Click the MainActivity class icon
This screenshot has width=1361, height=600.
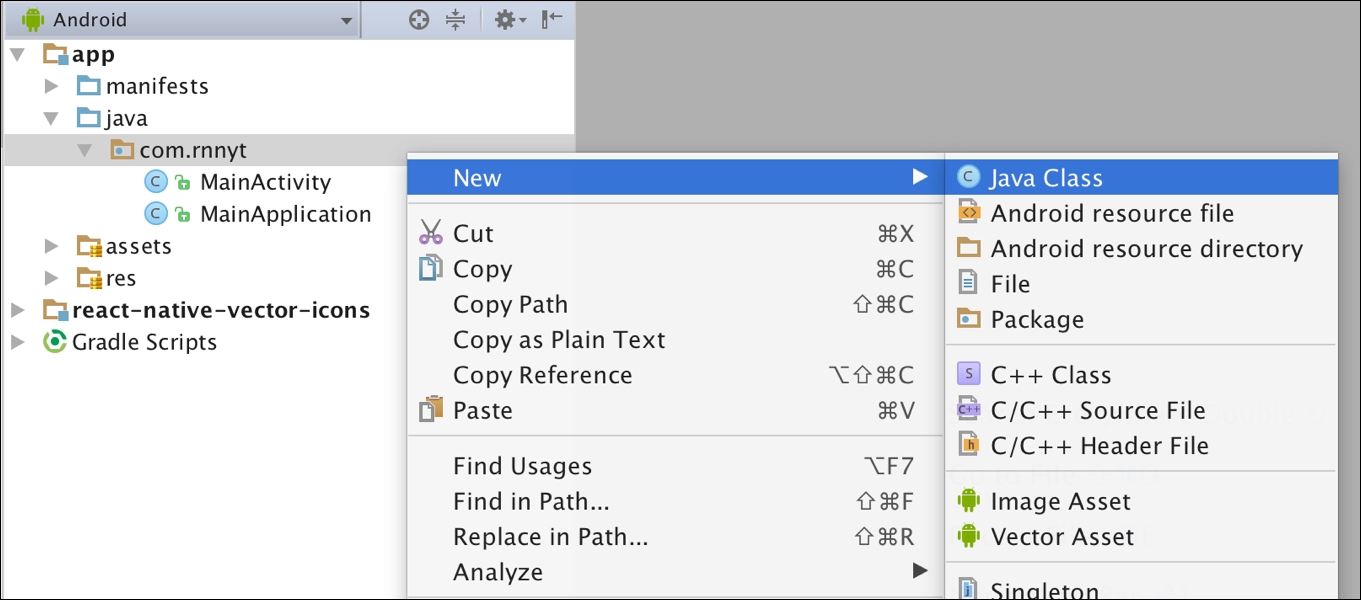coord(156,182)
